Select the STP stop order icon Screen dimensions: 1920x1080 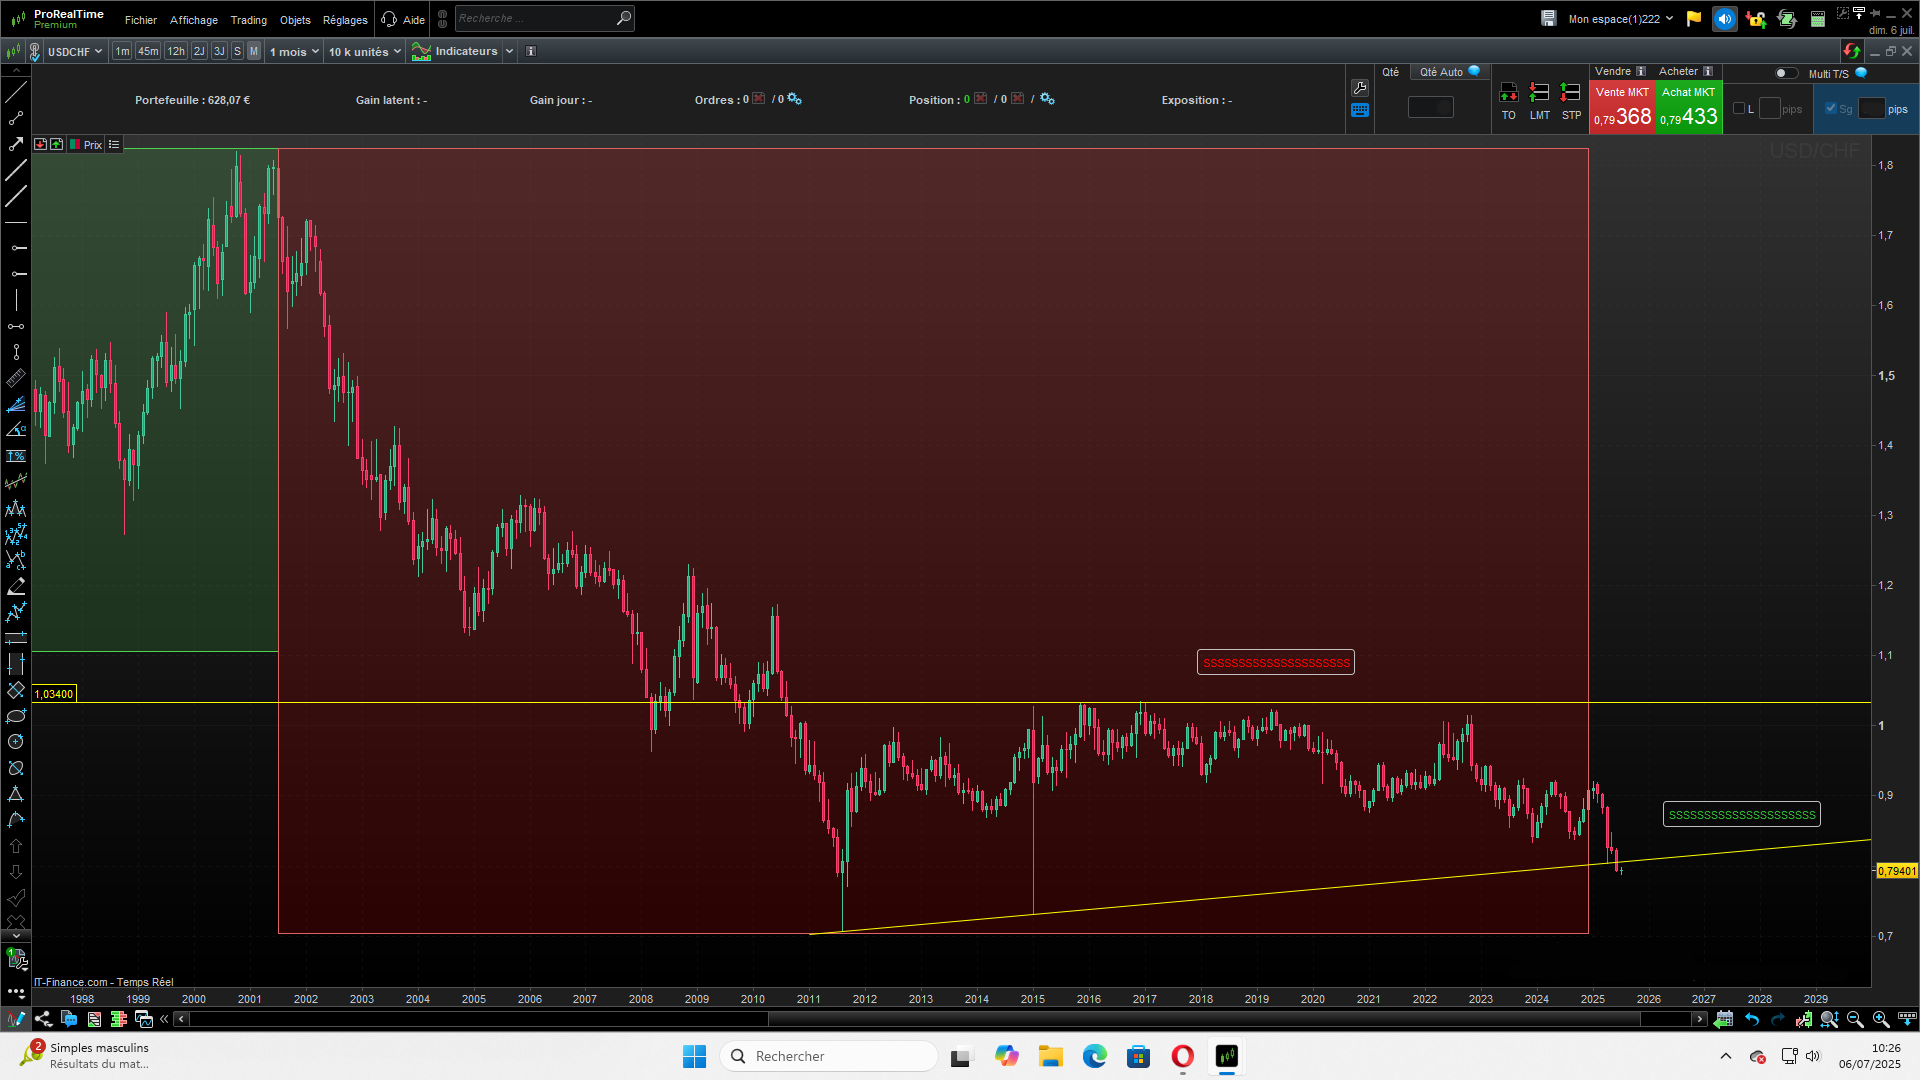tap(1571, 93)
